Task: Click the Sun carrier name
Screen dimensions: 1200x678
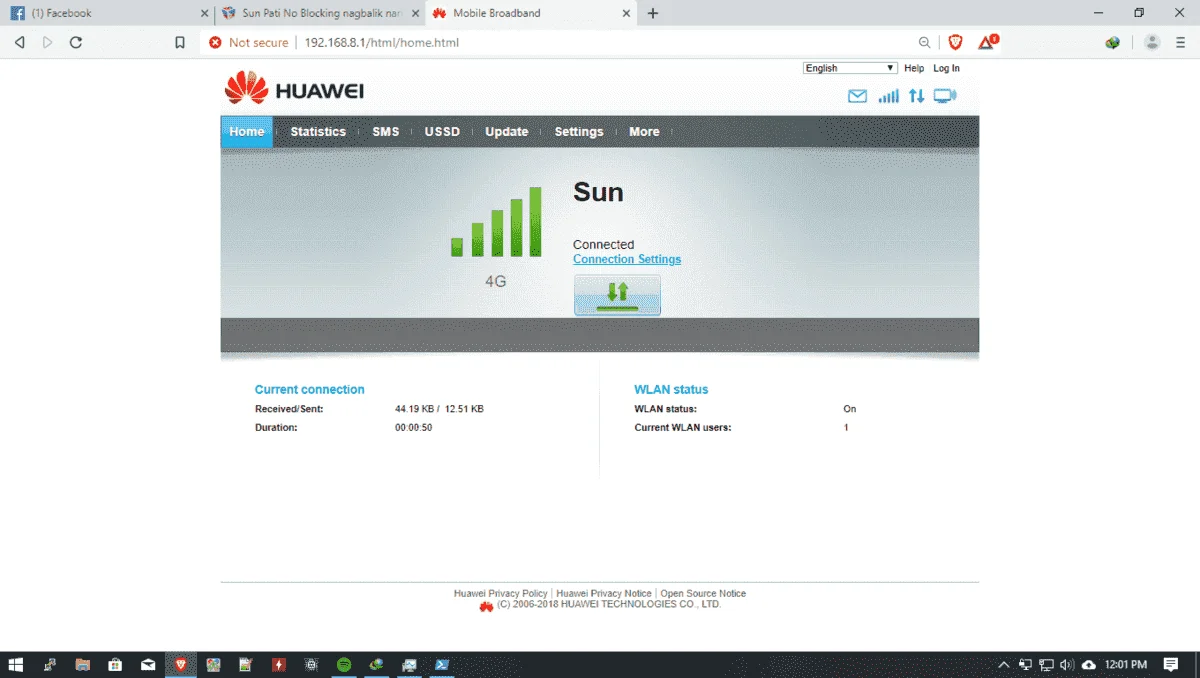Action: [598, 192]
